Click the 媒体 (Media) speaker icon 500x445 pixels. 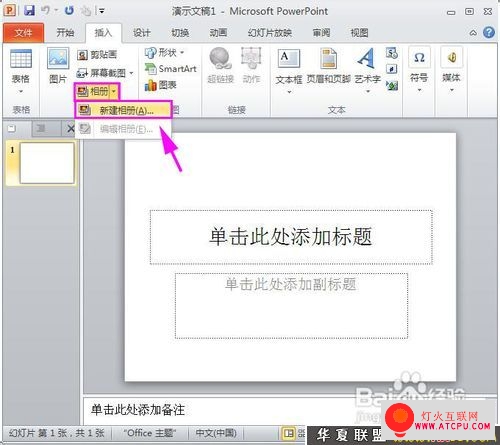coord(451,58)
